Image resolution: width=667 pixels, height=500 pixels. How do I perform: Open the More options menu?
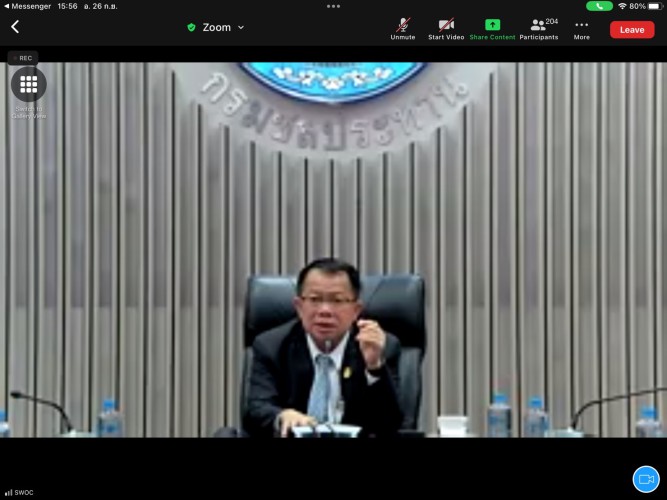(581, 28)
